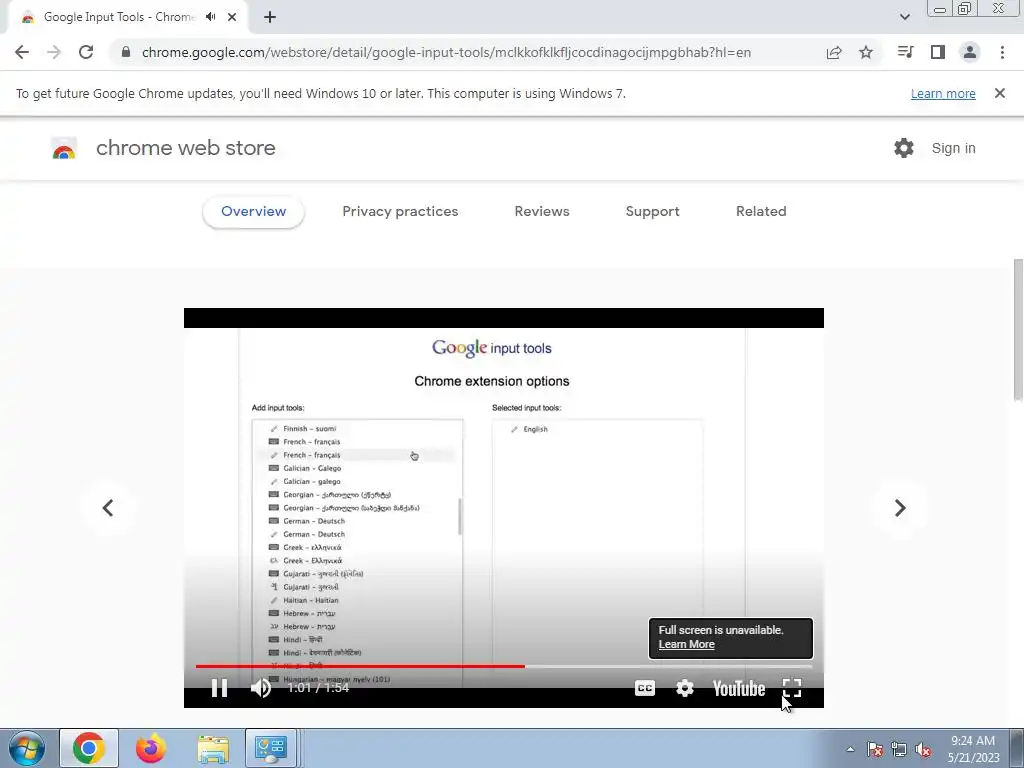Toggle the Chrome side panel
The width and height of the screenshot is (1024, 768).
tap(938, 52)
